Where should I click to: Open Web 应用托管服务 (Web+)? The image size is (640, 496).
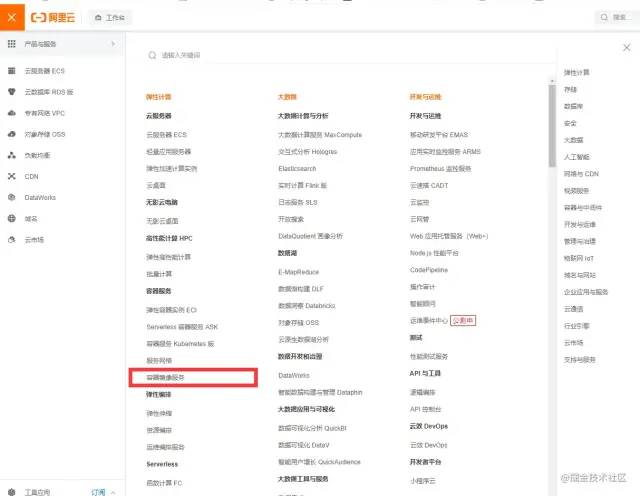(x=449, y=236)
